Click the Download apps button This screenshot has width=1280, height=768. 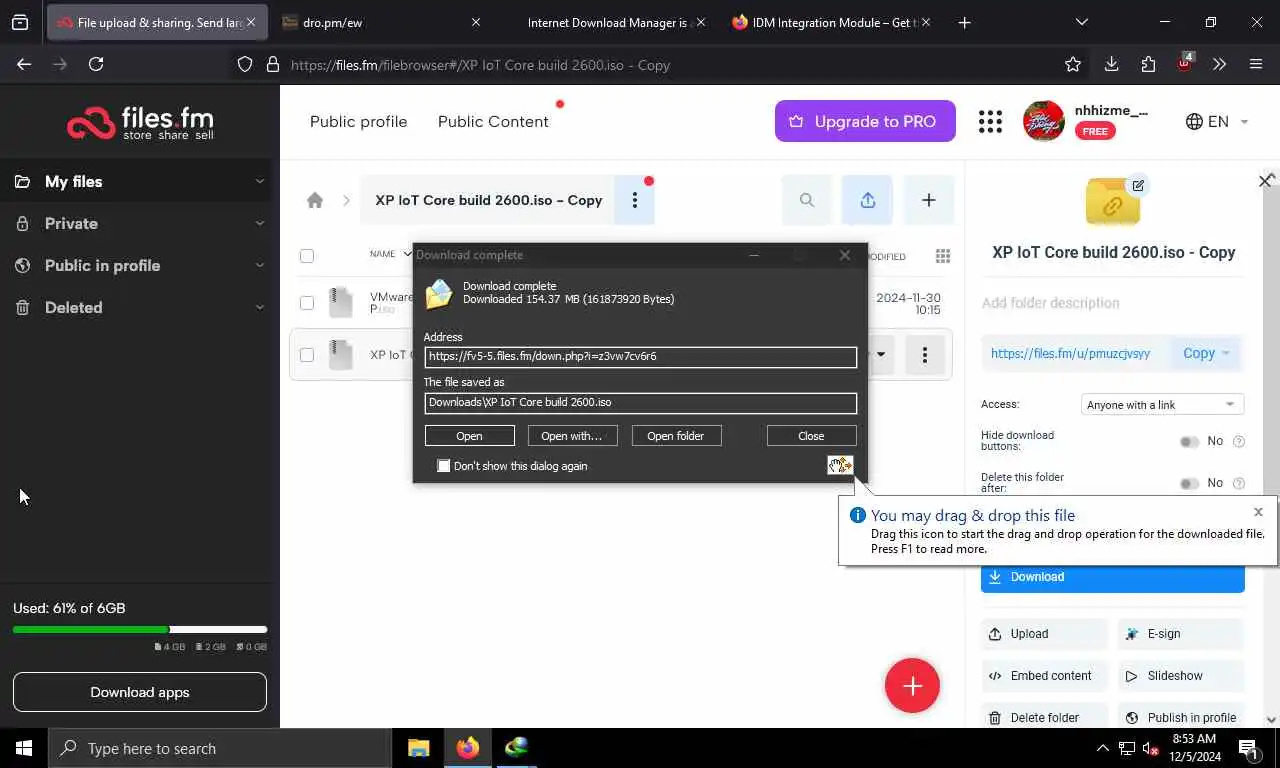[140, 692]
